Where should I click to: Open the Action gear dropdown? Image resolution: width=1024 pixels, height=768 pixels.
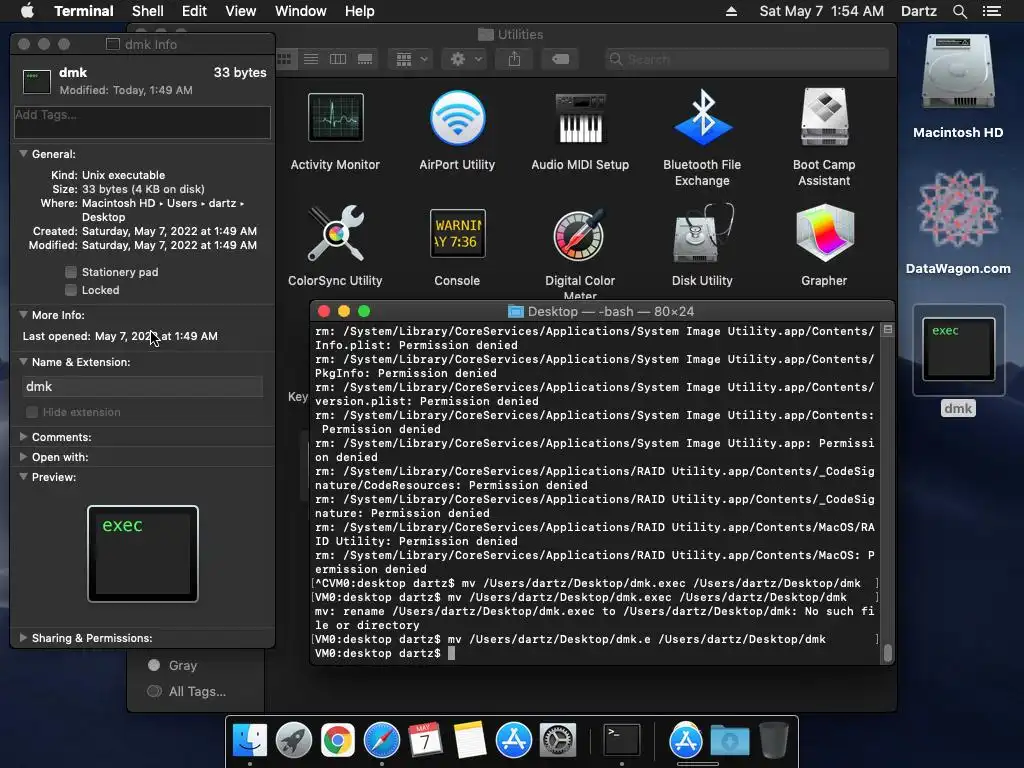(x=466, y=59)
